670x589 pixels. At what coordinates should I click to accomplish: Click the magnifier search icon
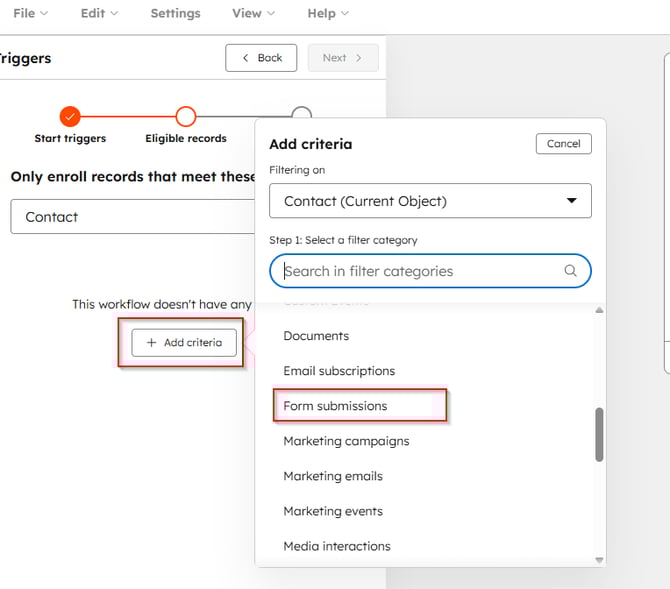pos(570,271)
